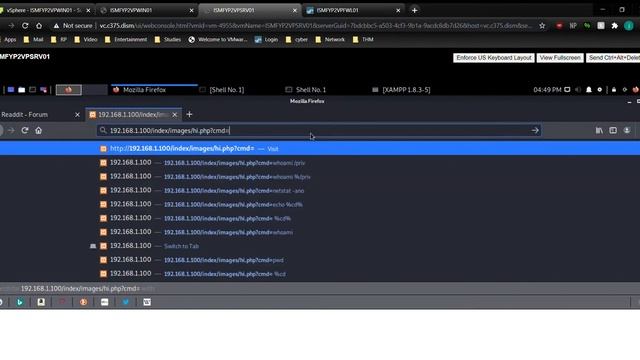The height and width of the screenshot is (360, 640).
Task: Switch to ISMFYP2VPFW01 Chrome tab
Action: pos(353,10)
